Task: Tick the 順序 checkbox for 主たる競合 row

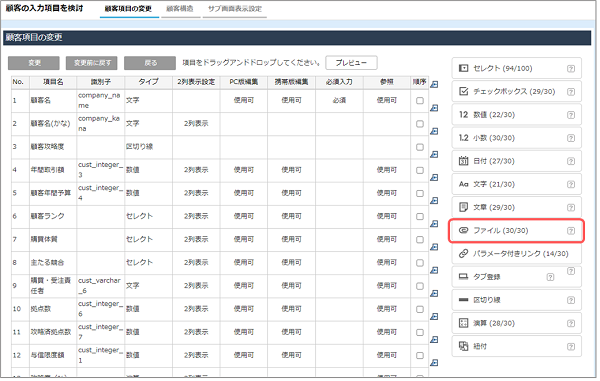Action: (420, 263)
